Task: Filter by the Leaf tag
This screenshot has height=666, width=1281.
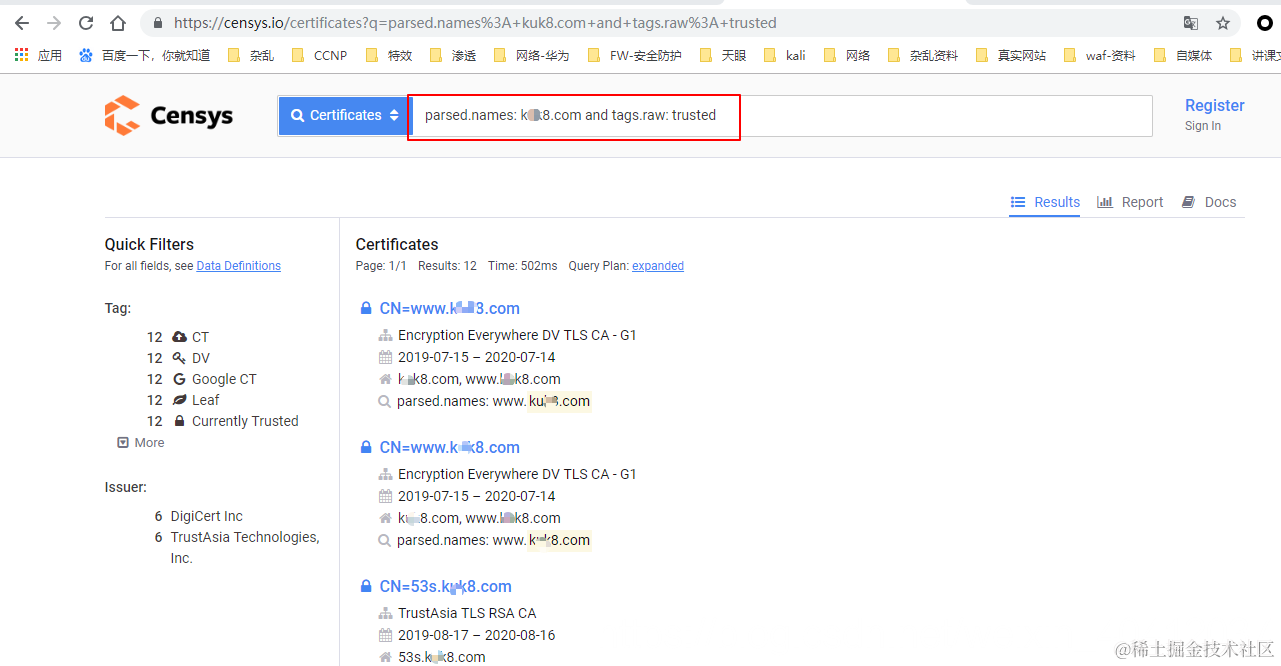Action: coord(205,400)
